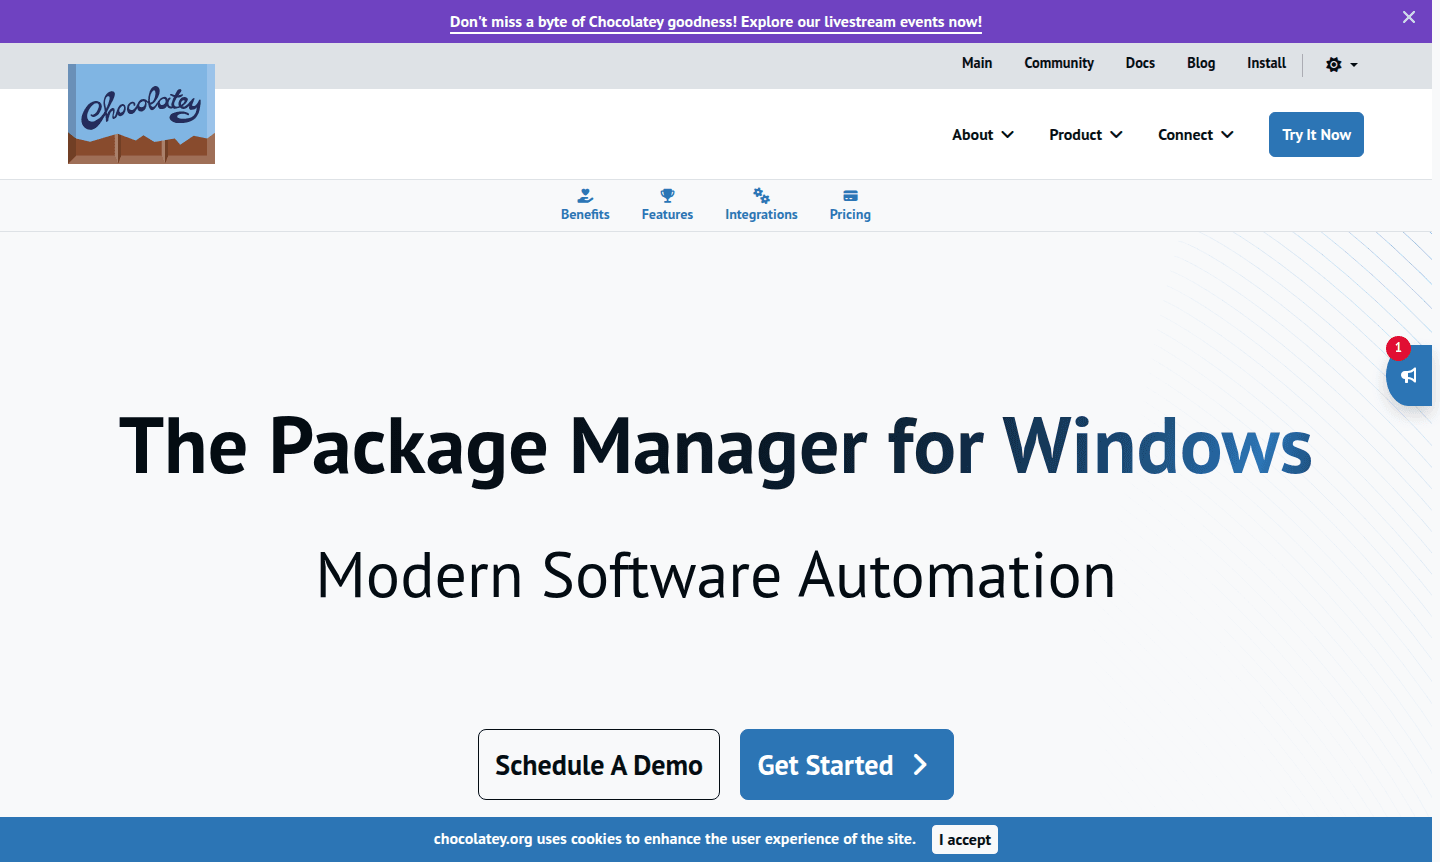This screenshot has width=1440, height=862.
Task: Expand the Product dropdown
Action: click(1085, 134)
